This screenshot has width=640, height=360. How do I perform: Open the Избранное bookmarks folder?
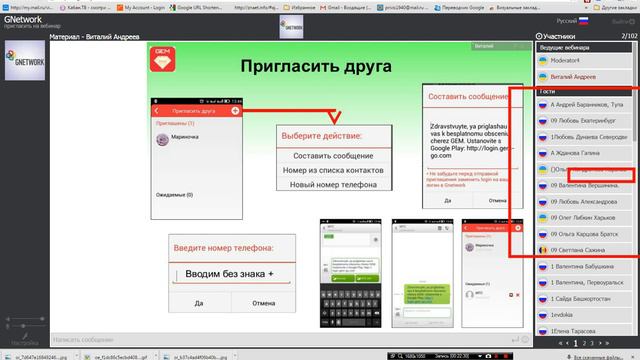(x=300, y=7)
